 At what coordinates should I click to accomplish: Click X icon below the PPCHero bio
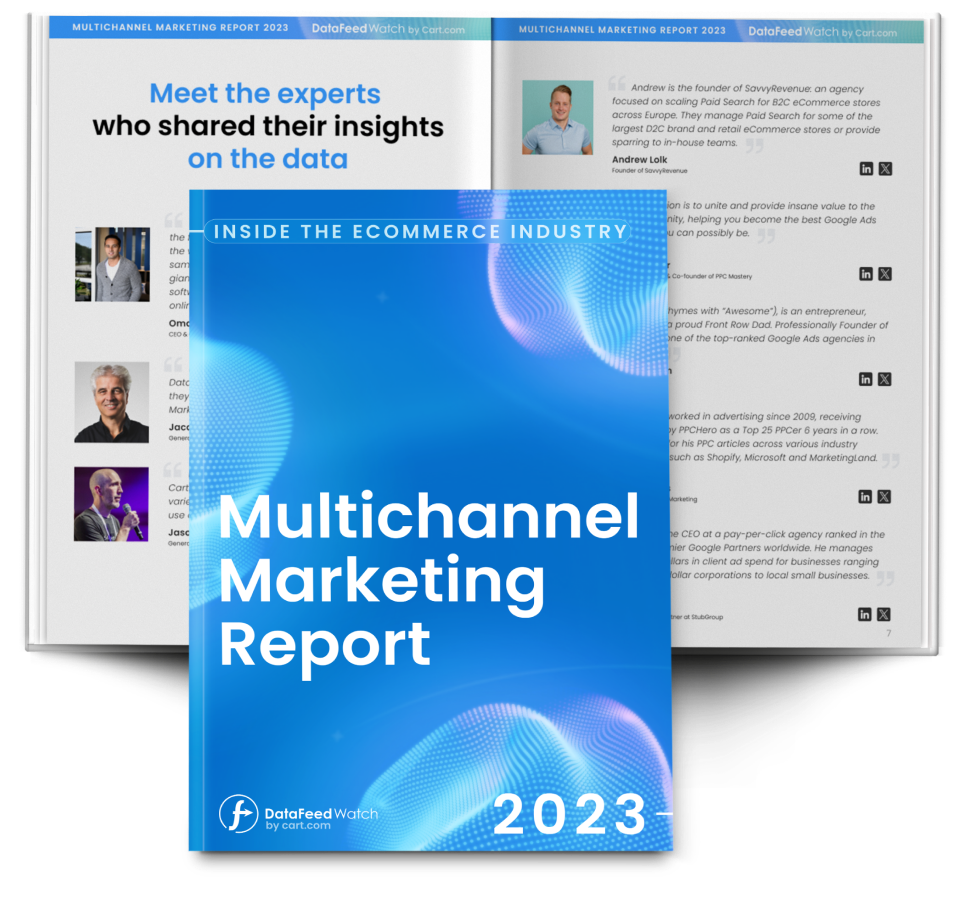pyautogui.click(x=884, y=496)
